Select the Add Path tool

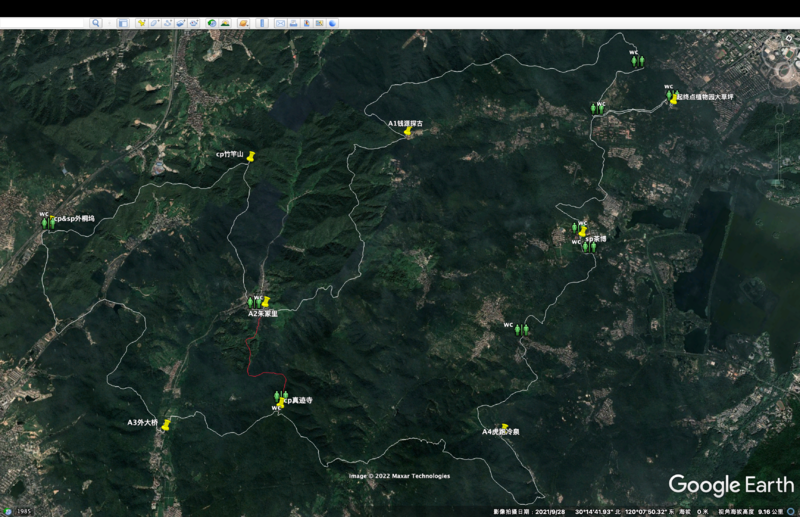[168, 22]
